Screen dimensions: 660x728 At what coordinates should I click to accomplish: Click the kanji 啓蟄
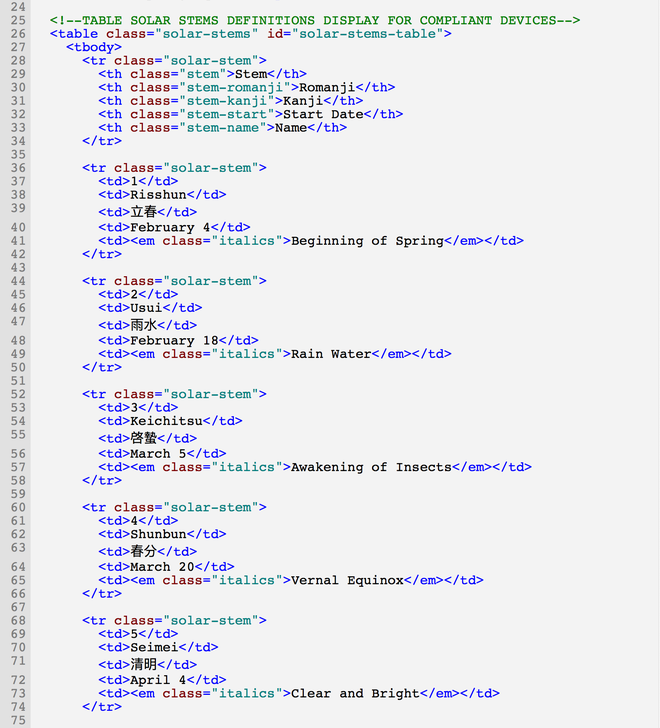[x=143, y=438]
